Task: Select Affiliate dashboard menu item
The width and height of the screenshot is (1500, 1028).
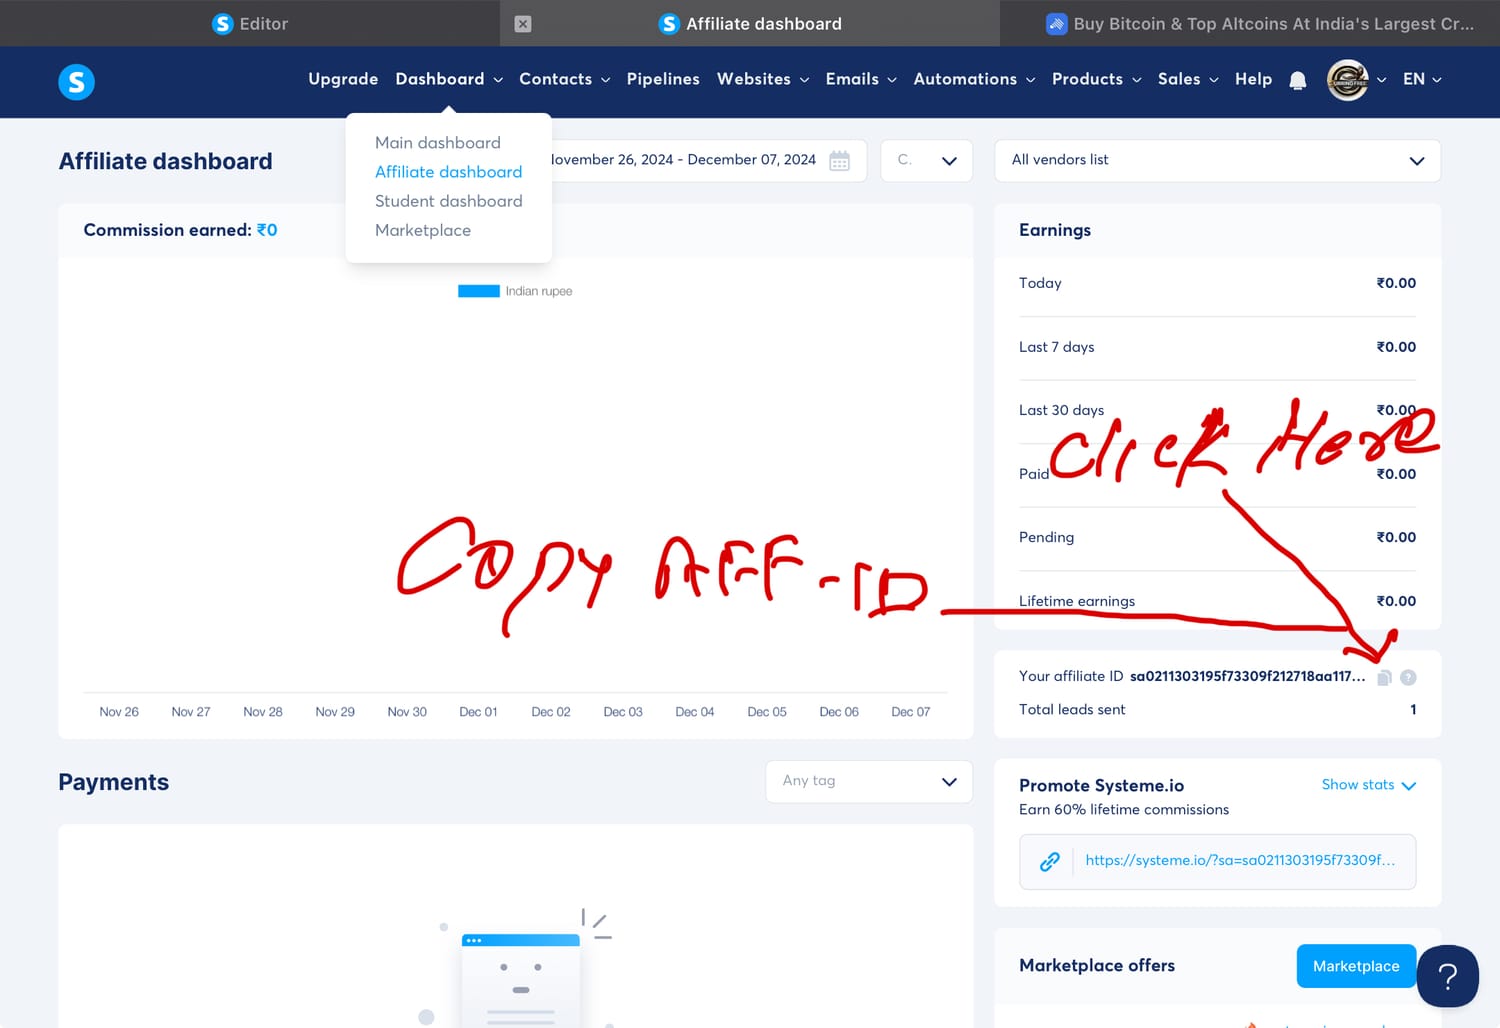Action: coord(448,172)
